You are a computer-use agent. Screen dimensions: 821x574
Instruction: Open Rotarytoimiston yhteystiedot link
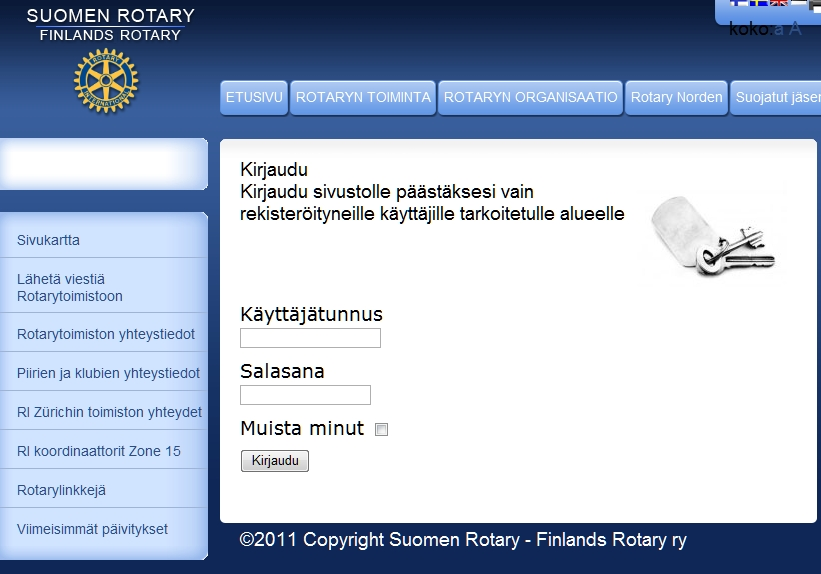point(106,334)
